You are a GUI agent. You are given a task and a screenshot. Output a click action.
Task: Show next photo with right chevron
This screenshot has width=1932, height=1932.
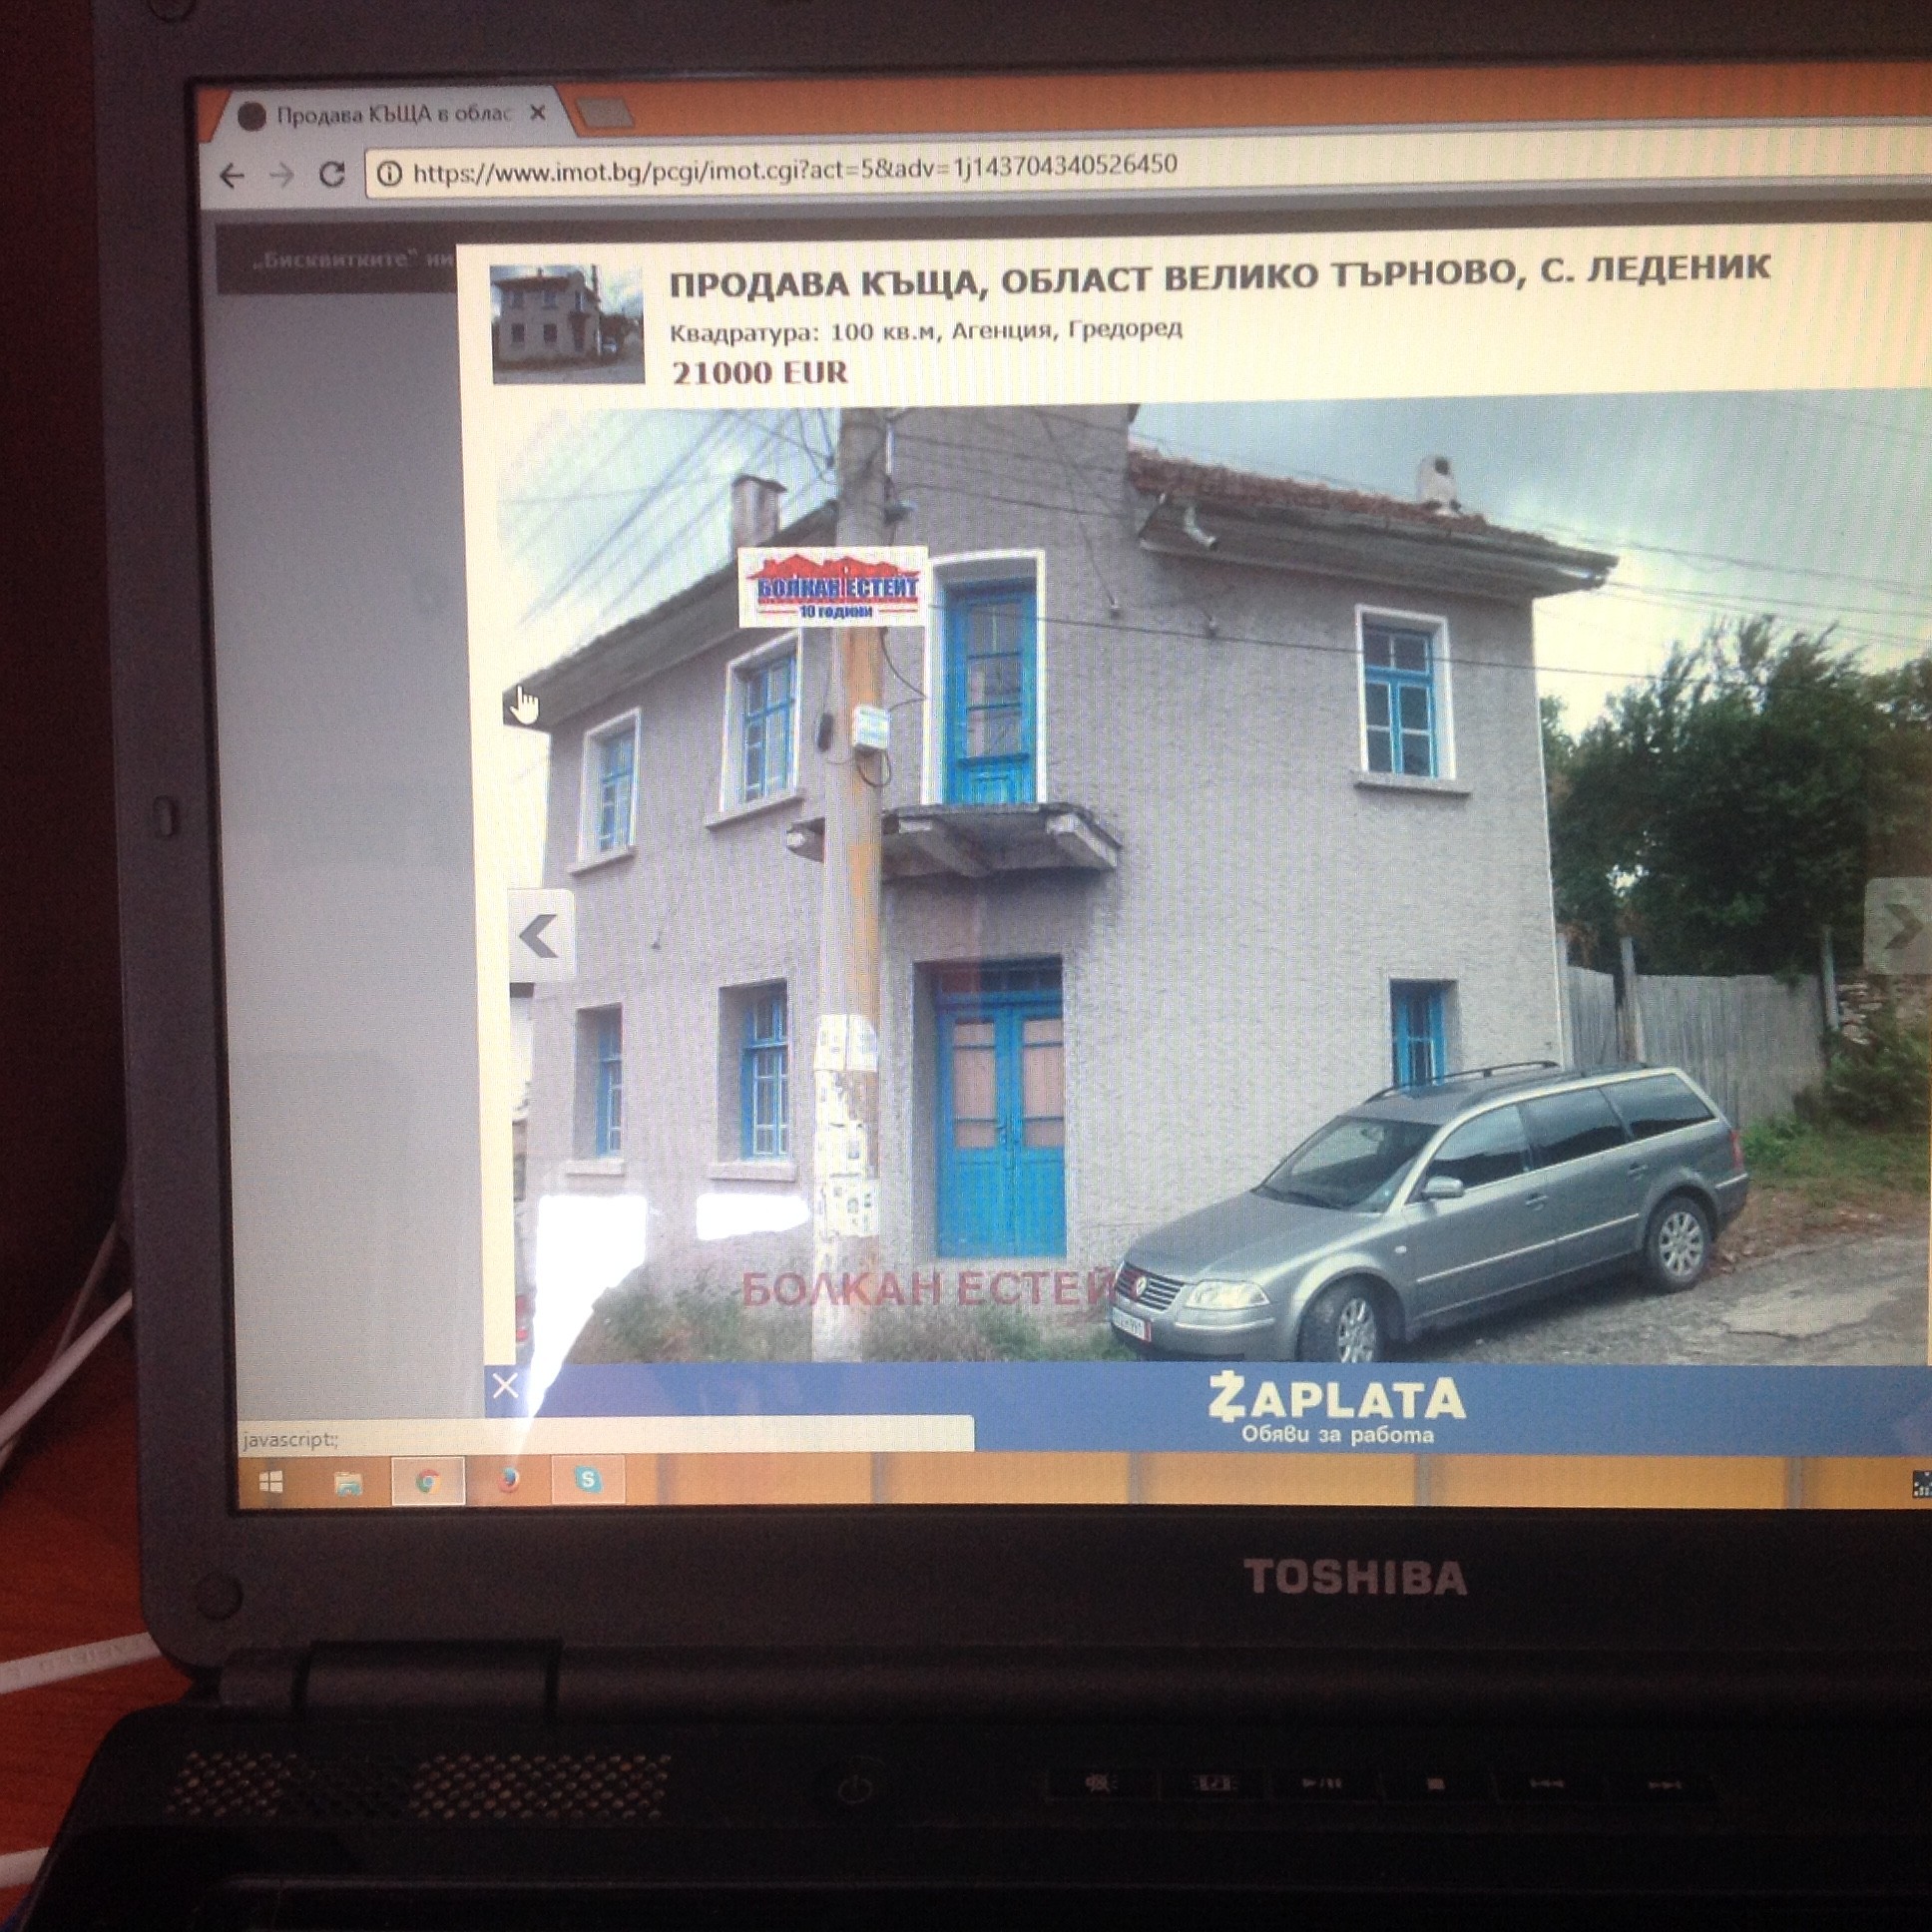1898,926
